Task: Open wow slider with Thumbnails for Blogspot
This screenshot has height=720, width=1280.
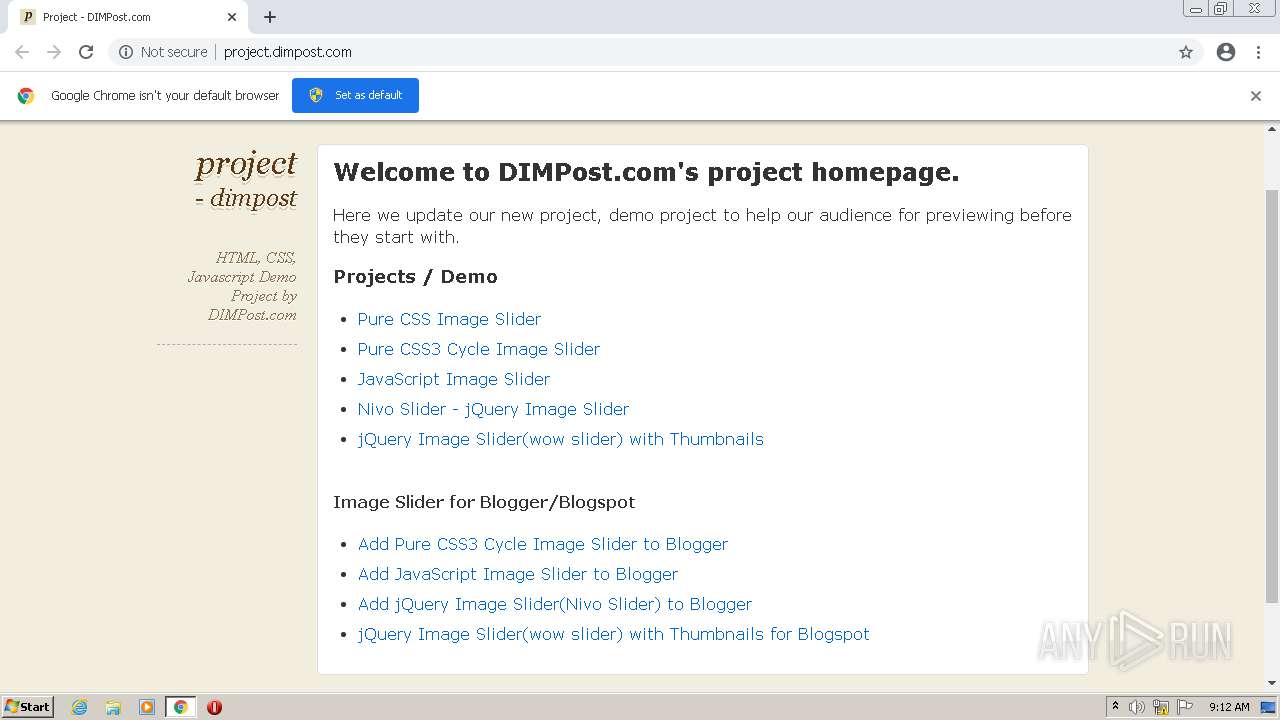Action: [x=614, y=634]
